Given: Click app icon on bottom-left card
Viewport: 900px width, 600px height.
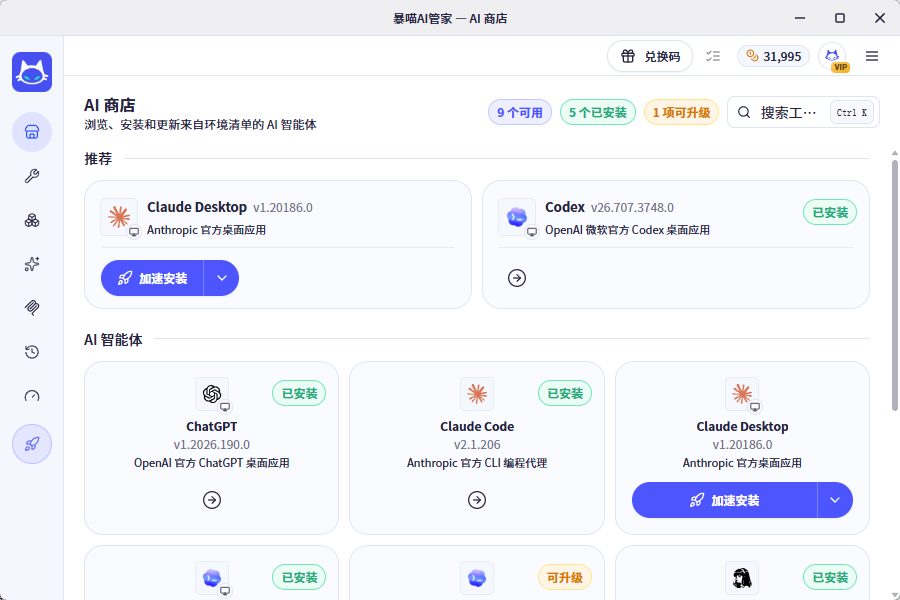Looking at the screenshot, I should [212, 578].
